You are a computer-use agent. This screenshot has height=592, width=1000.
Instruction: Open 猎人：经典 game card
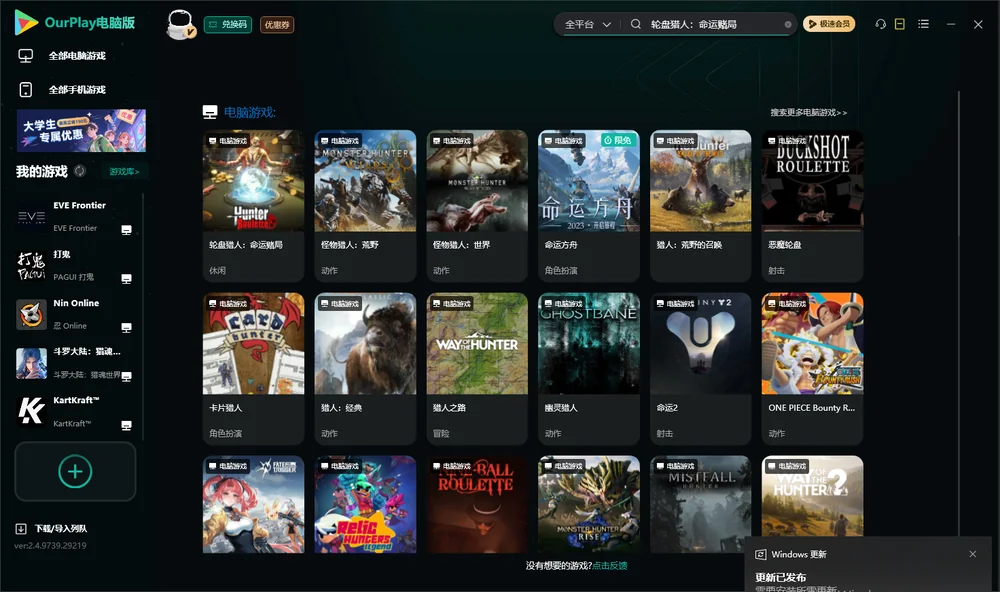click(365, 368)
